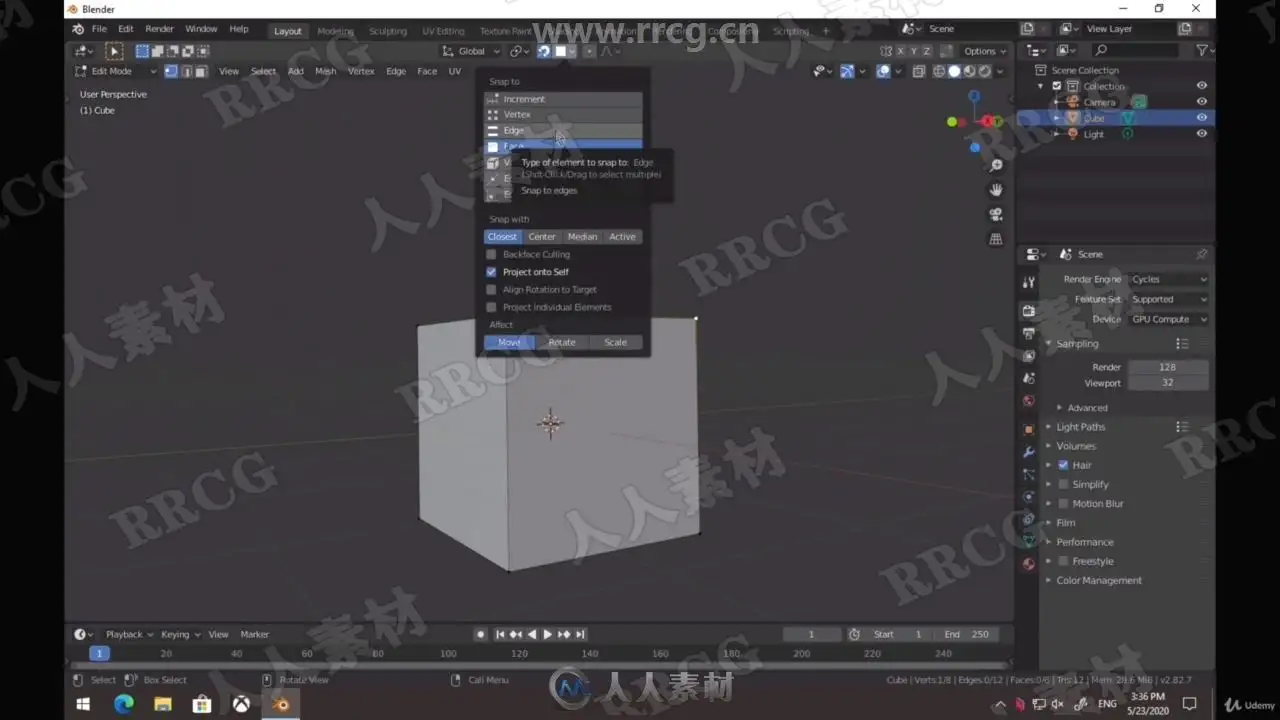Set Snap with to Median

click(582, 237)
